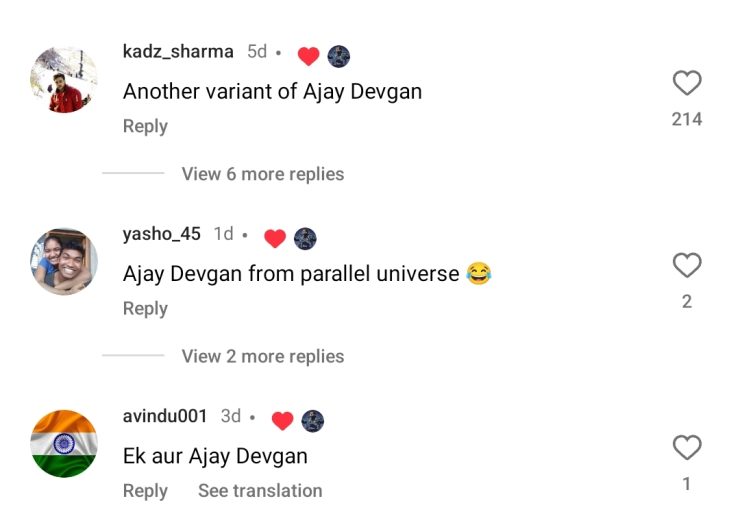Like kadz_sharma's comment with heart outline
This screenshot has height=525, width=740.
click(x=687, y=83)
